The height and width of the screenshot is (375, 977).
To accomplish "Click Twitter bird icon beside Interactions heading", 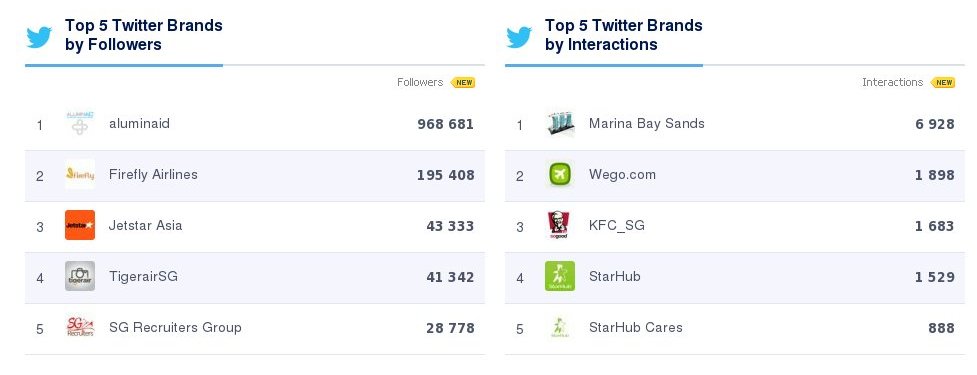I will [x=519, y=37].
